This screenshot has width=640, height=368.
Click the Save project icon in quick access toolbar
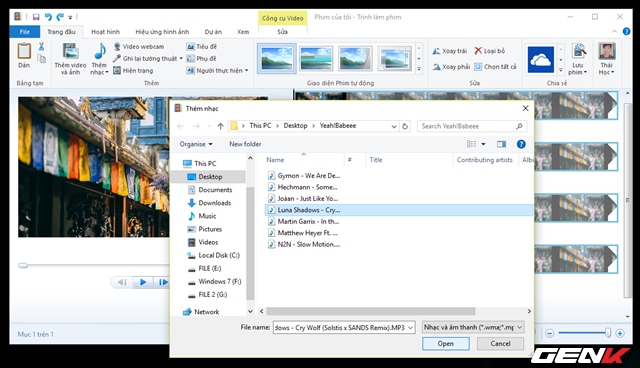pyautogui.click(x=36, y=17)
